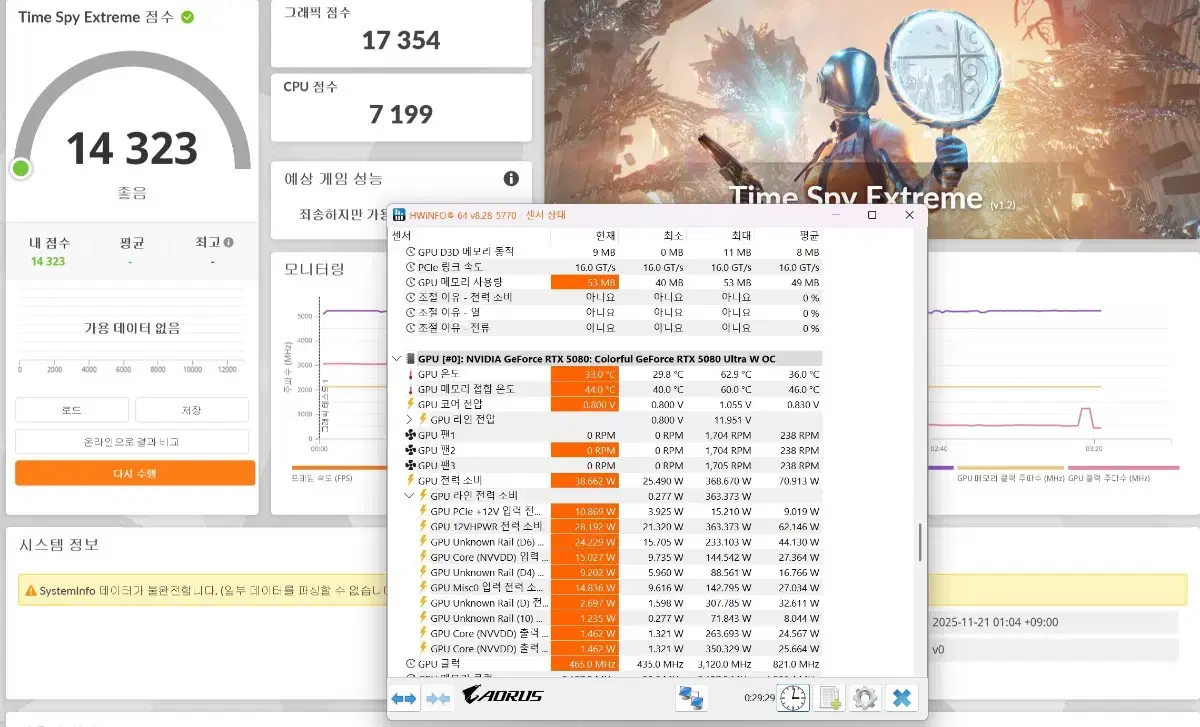Click the 그래픽 점수 17 354 card
The image size is (1200, 727).
click(x=401, y=34)
